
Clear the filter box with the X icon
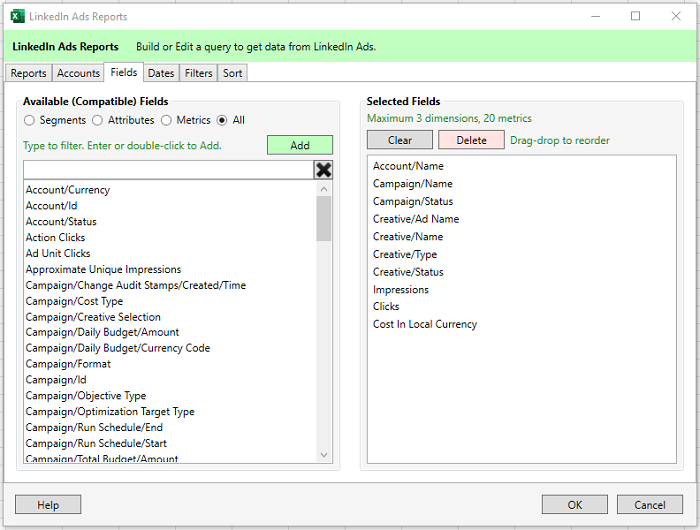[323, 170]
